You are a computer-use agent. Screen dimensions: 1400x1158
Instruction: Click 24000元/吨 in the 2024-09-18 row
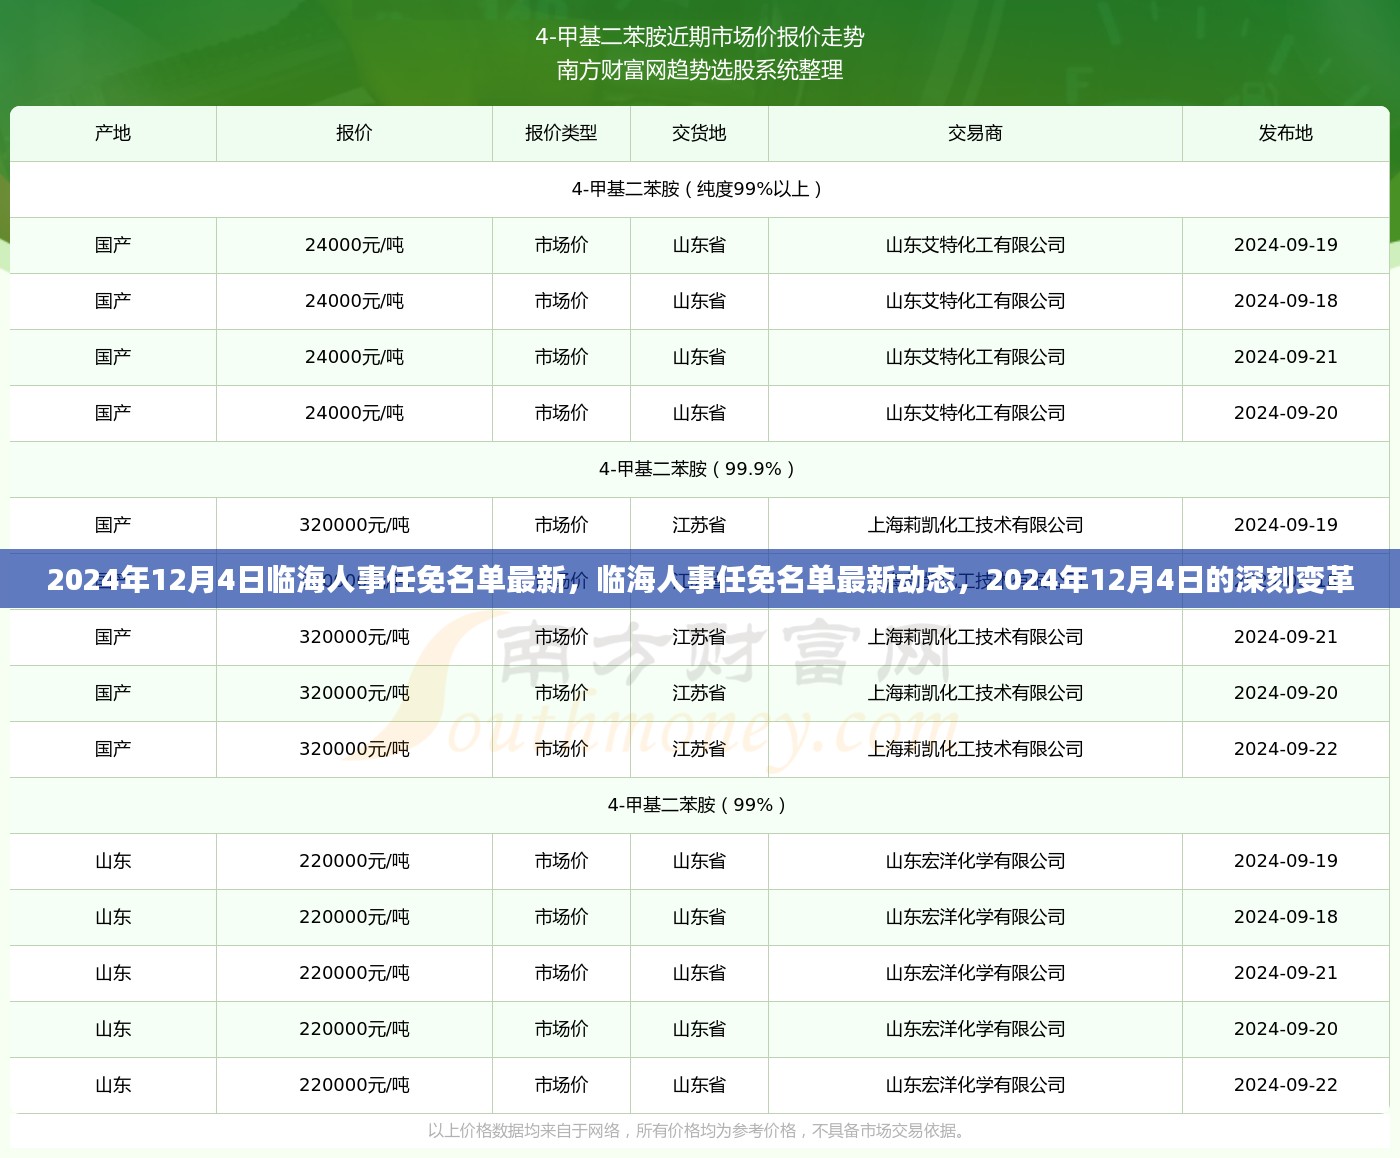pyautogui.click(x=354, y=301)
